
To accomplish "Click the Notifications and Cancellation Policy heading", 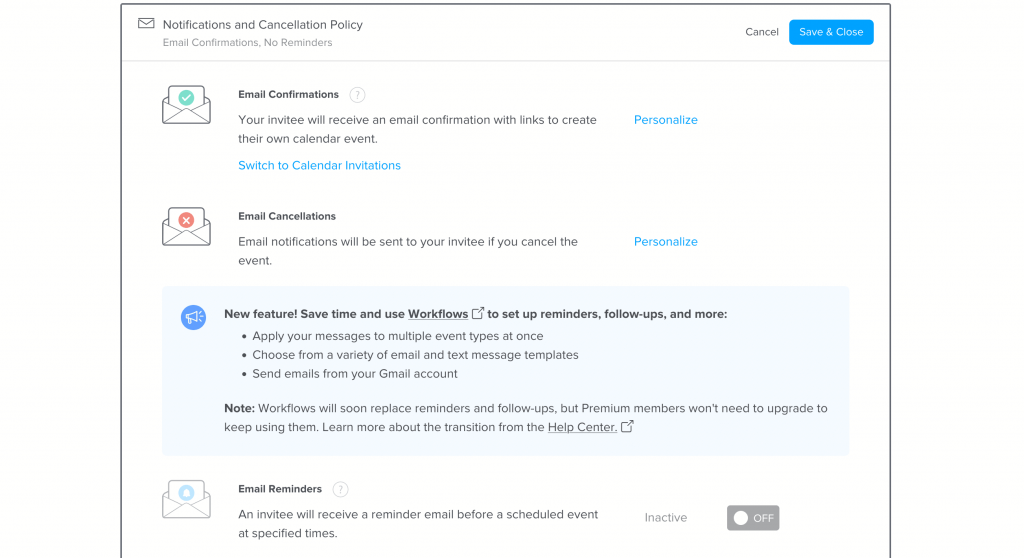I will tap(262, 25).
